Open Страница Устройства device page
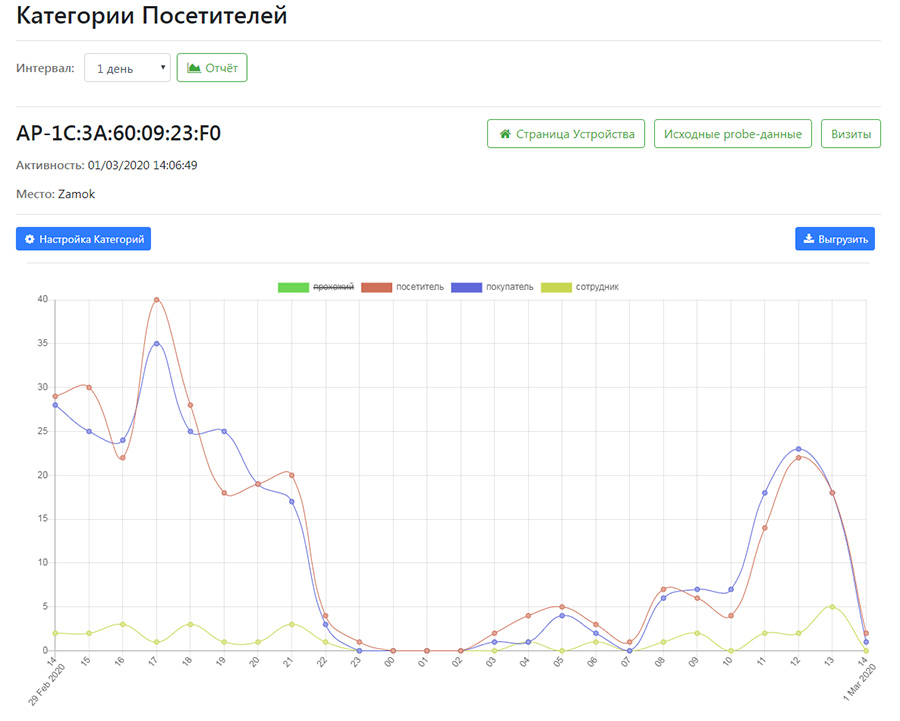This screenshot has height=721, width=900. click(566, 134)
